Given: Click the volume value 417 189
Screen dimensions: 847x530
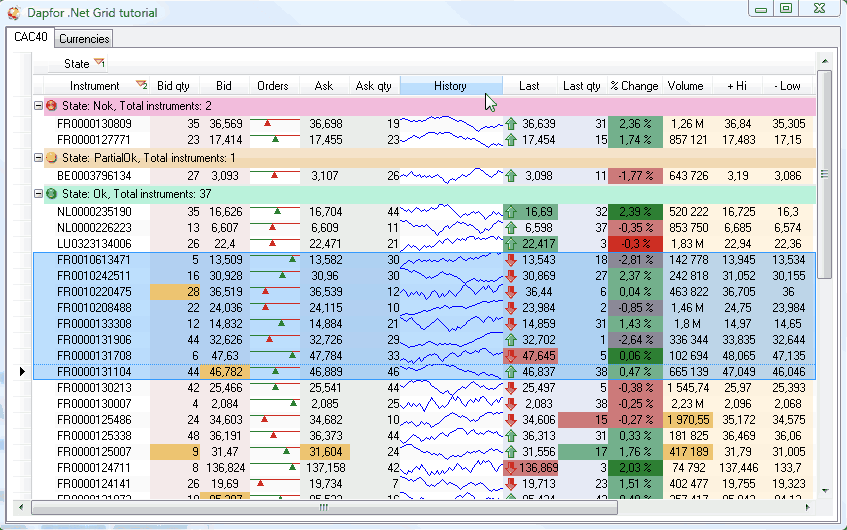Looking at the screenshot, I should (688, 452).
